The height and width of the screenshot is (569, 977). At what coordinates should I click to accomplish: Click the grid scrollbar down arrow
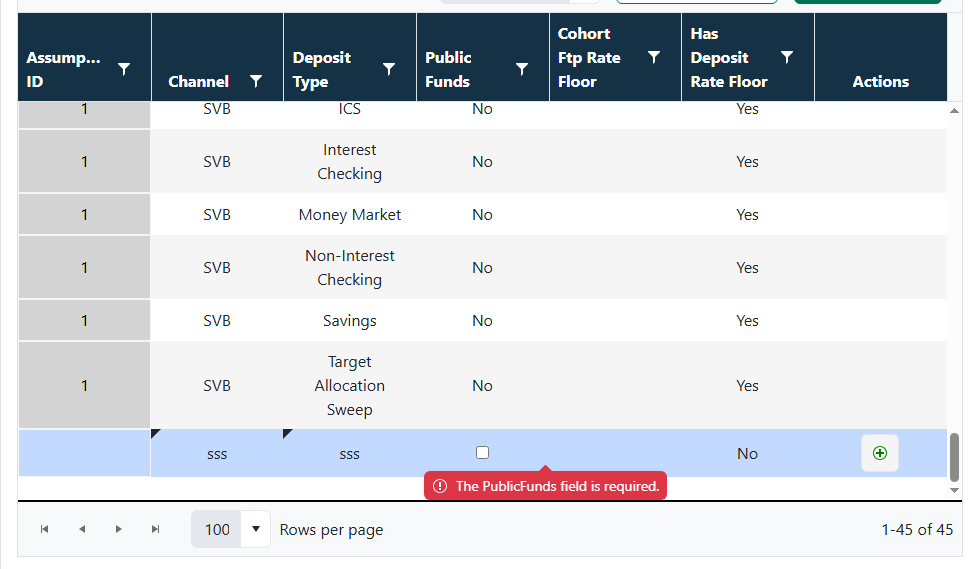(x=954, y=490)
